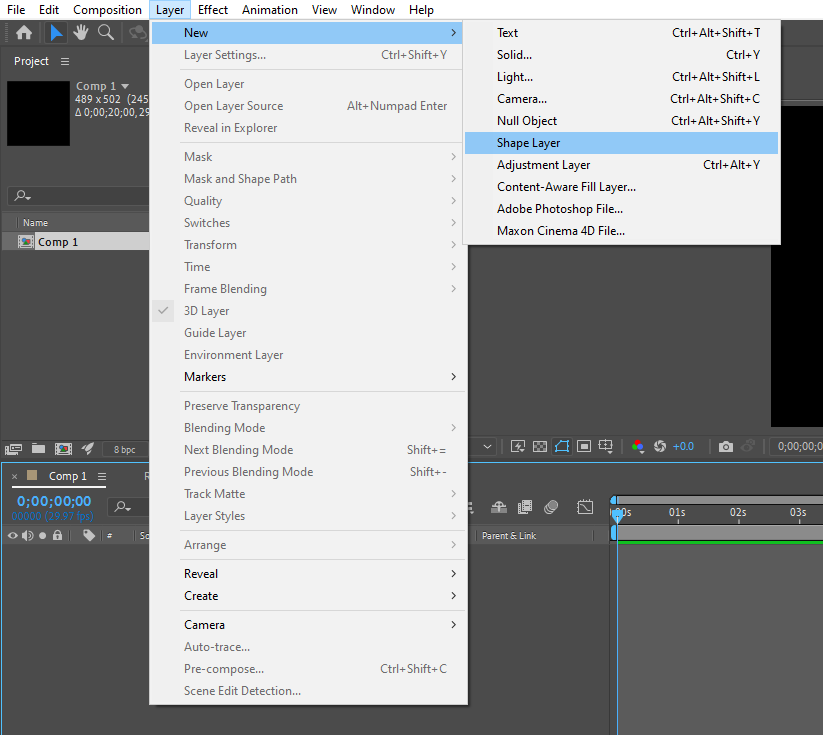The height and width of the screenshot is (735, 823).
Task: Pick the Selection arrow tool
Action: click(56, 33)
